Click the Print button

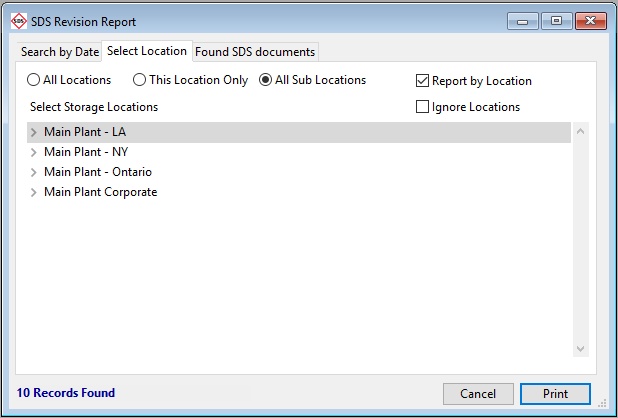[x=555, y=394]
